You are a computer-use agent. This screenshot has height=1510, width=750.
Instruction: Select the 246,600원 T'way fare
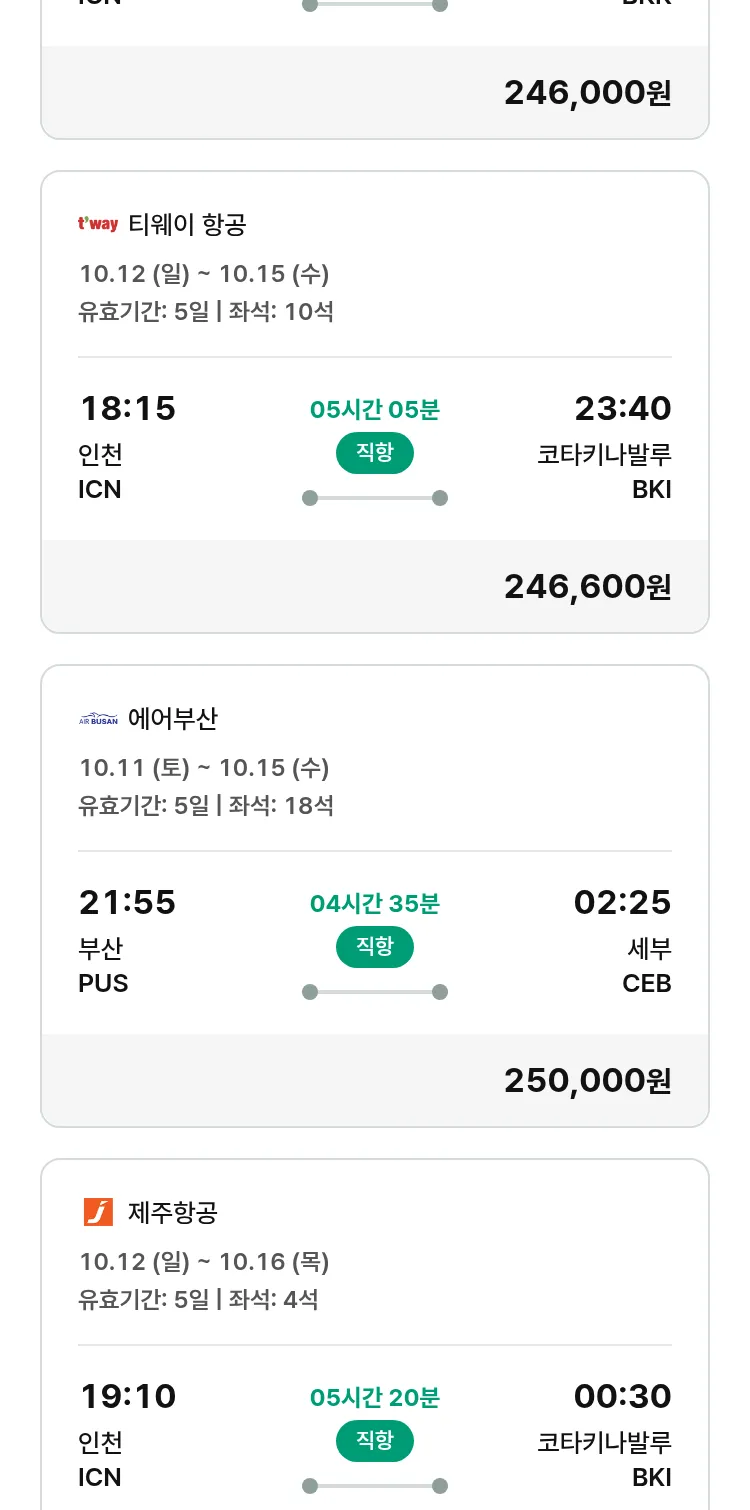587,587
